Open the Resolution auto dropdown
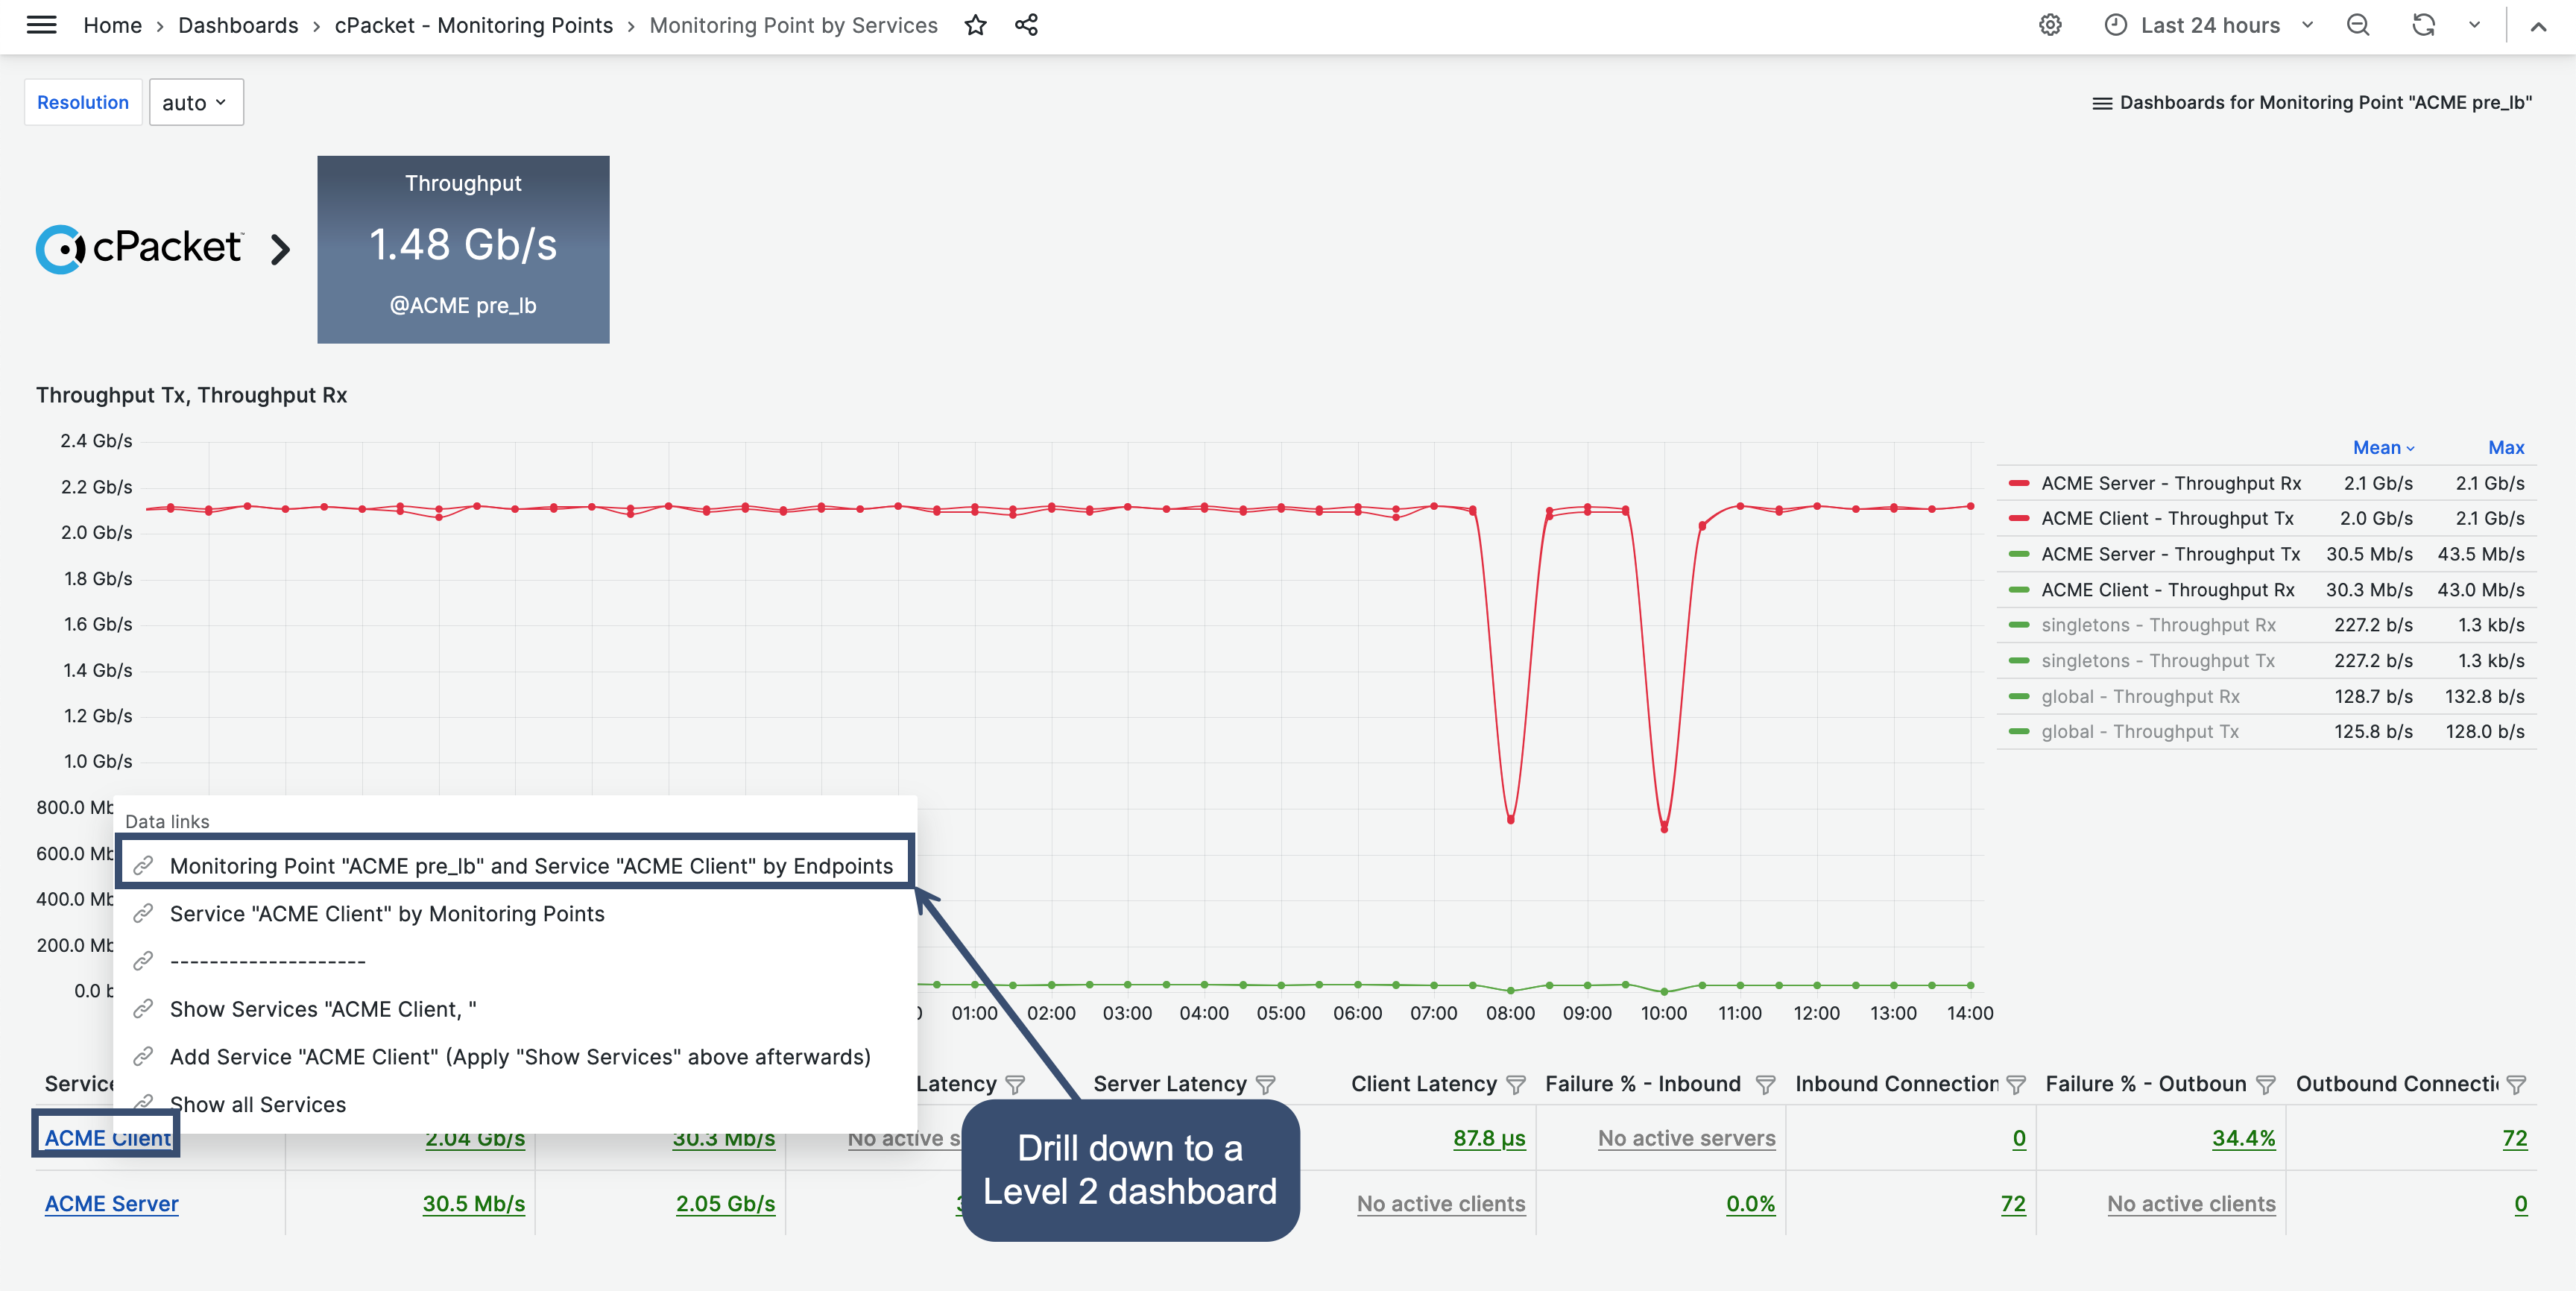 pos(196,102)
